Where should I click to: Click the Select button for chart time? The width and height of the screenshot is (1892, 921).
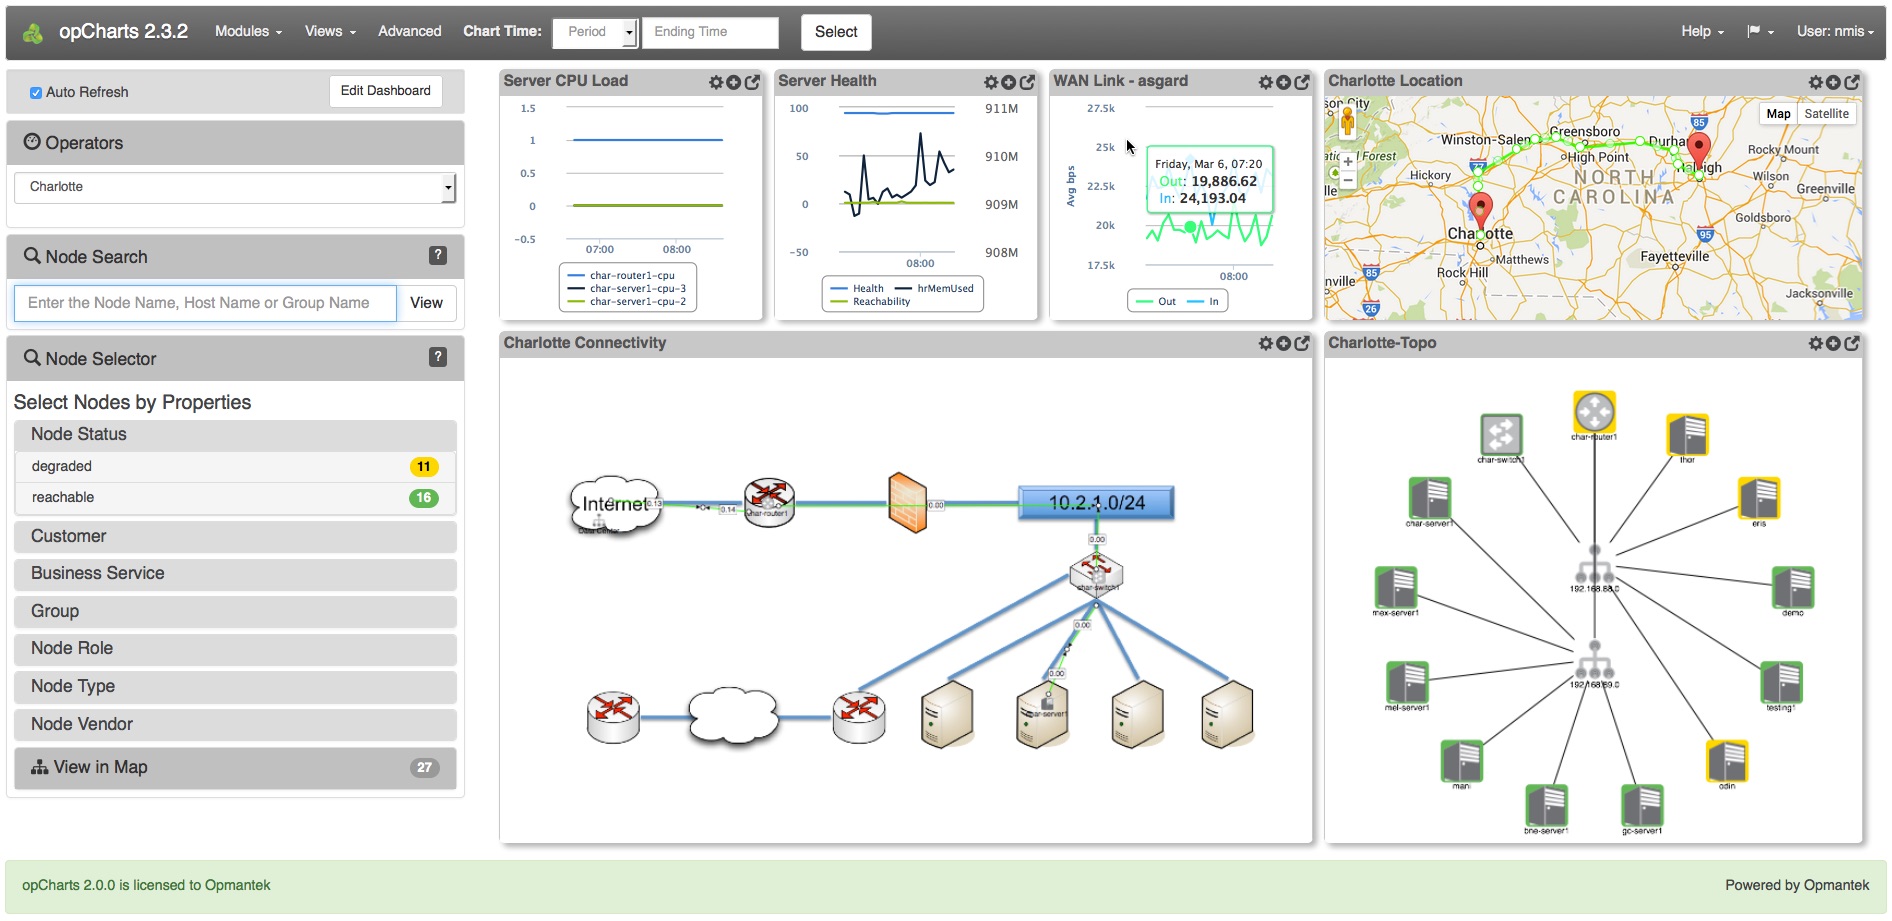836,32
